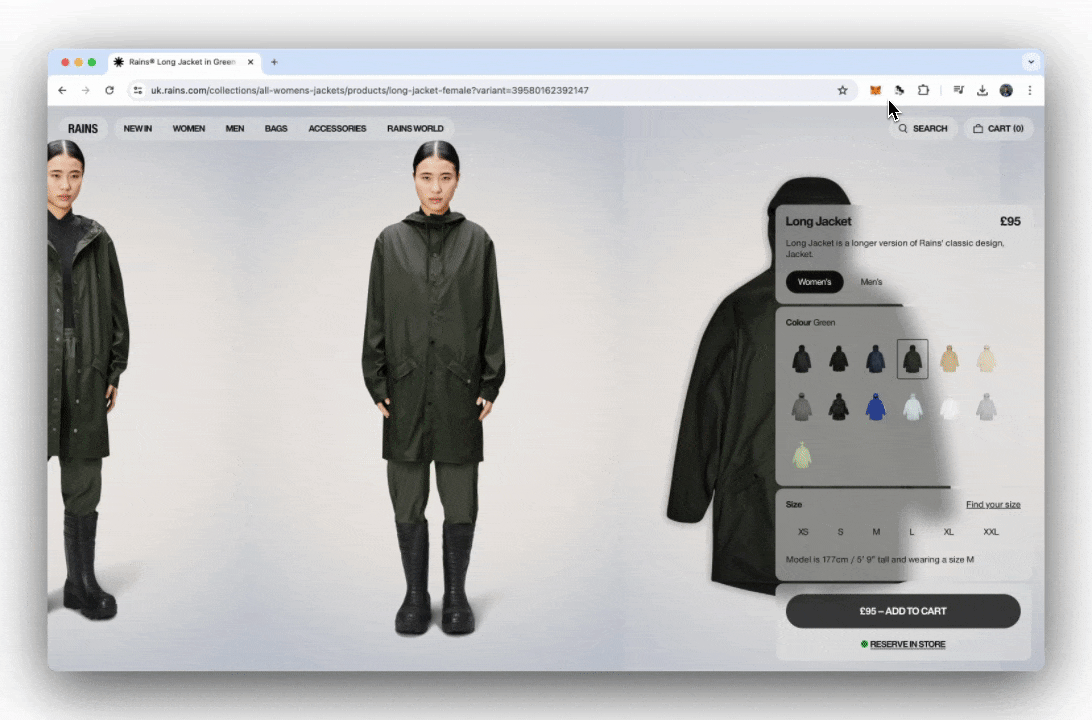Choose size XS

pos(803,532)
